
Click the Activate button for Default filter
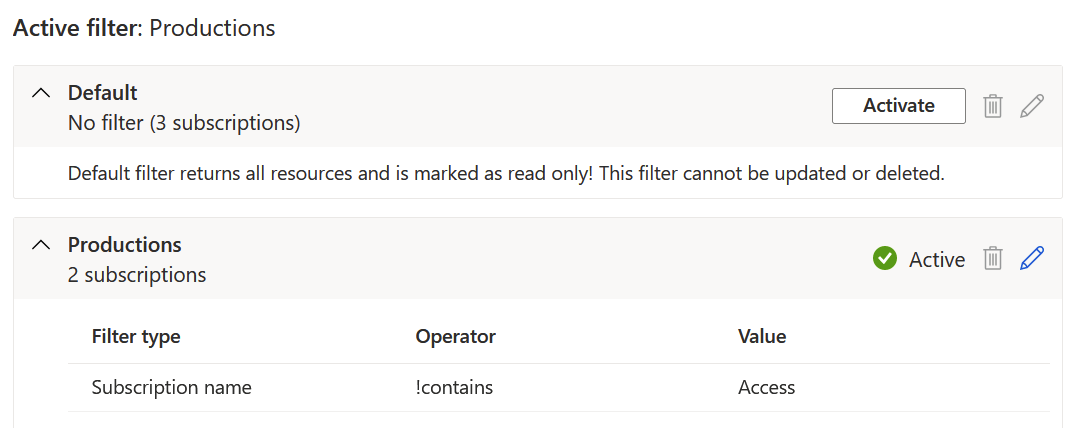coord(898,106)
